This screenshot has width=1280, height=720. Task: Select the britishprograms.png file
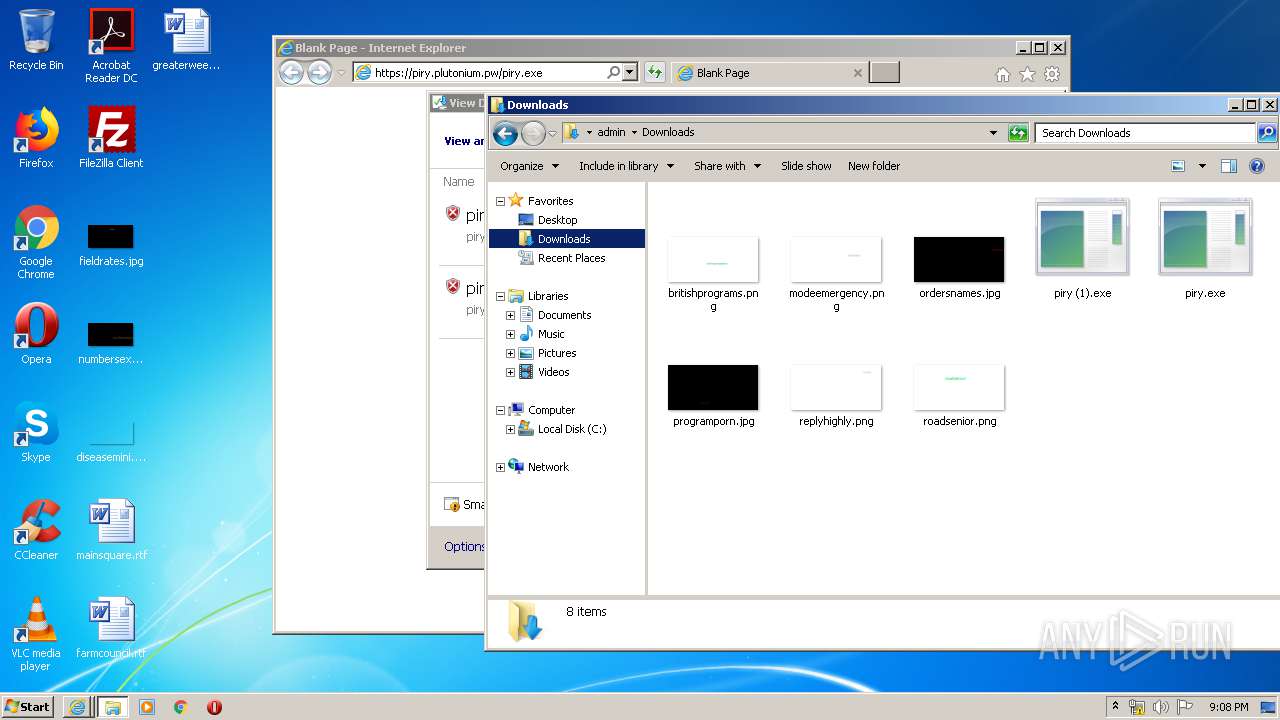point(713,273)
